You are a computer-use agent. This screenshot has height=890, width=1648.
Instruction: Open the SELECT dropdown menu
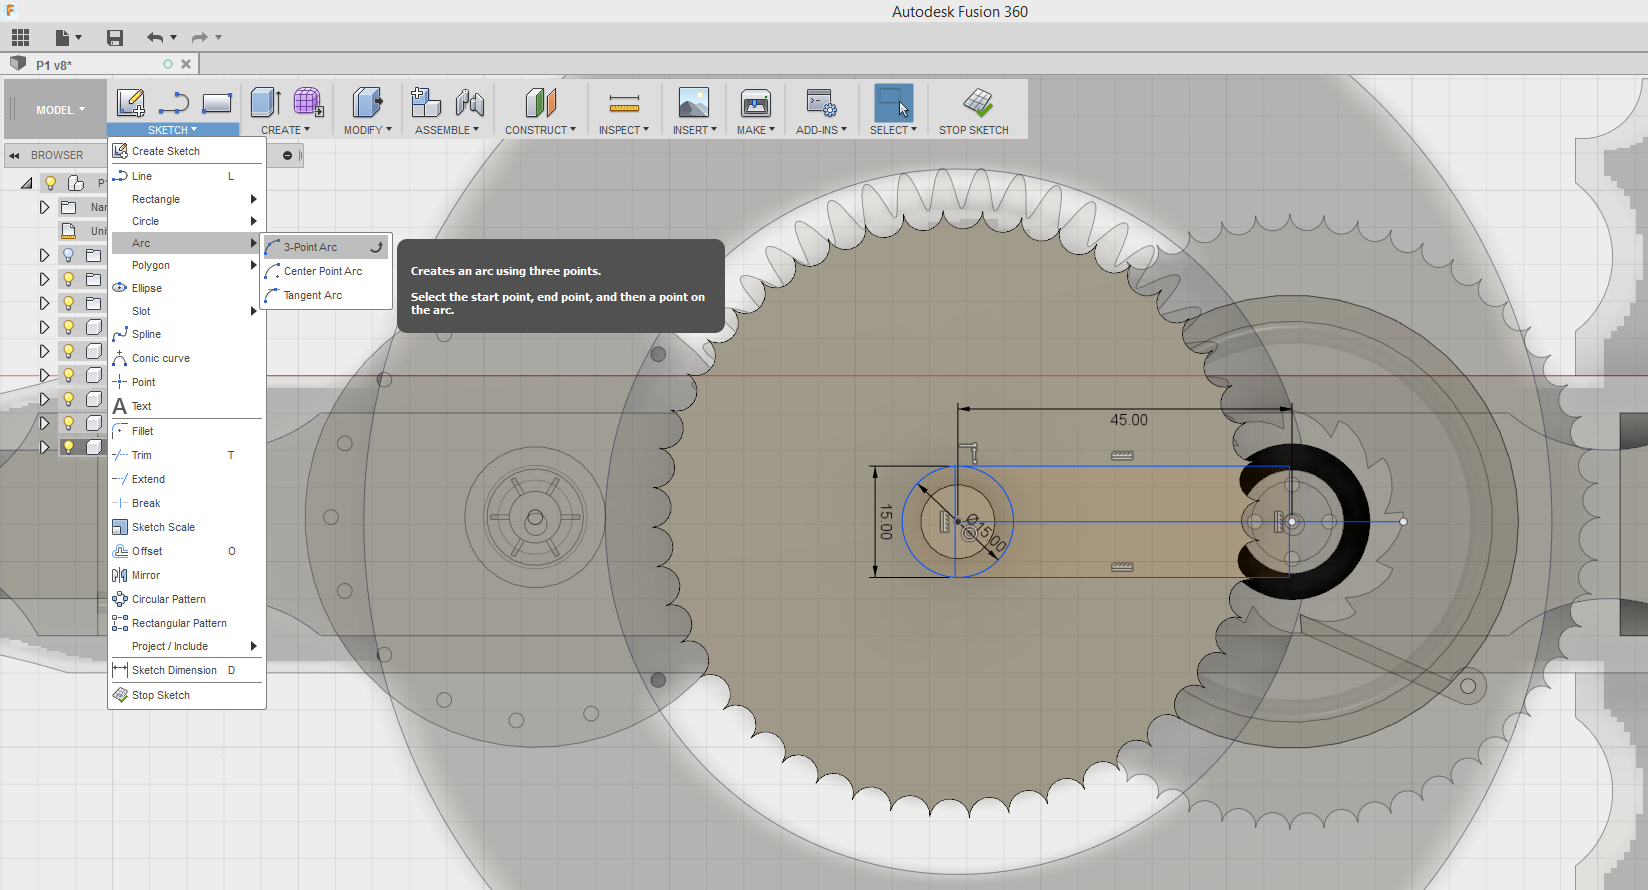click(893, 130)
